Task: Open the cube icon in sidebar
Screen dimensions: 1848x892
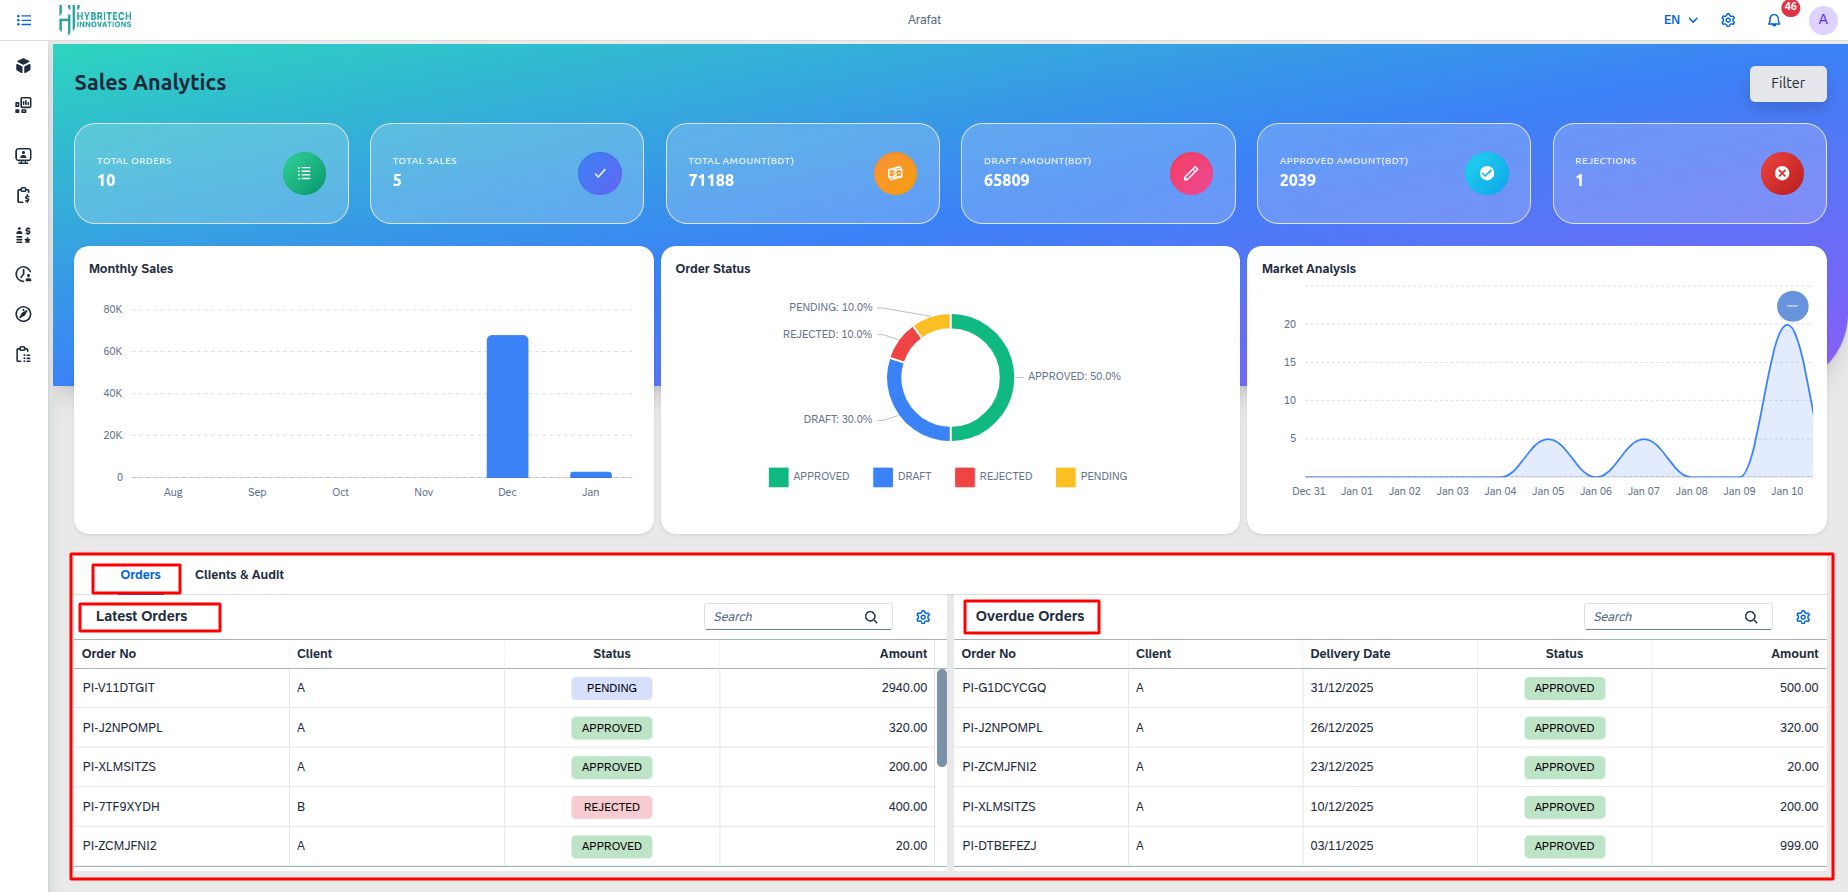Action: point(23,66)
